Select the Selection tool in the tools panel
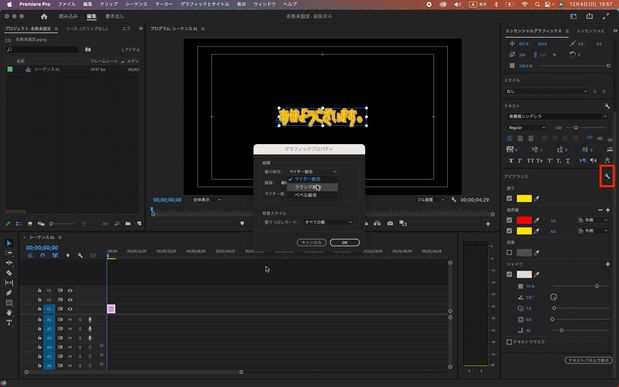This screenshot has height=387, width=619. tap(9, 243)
